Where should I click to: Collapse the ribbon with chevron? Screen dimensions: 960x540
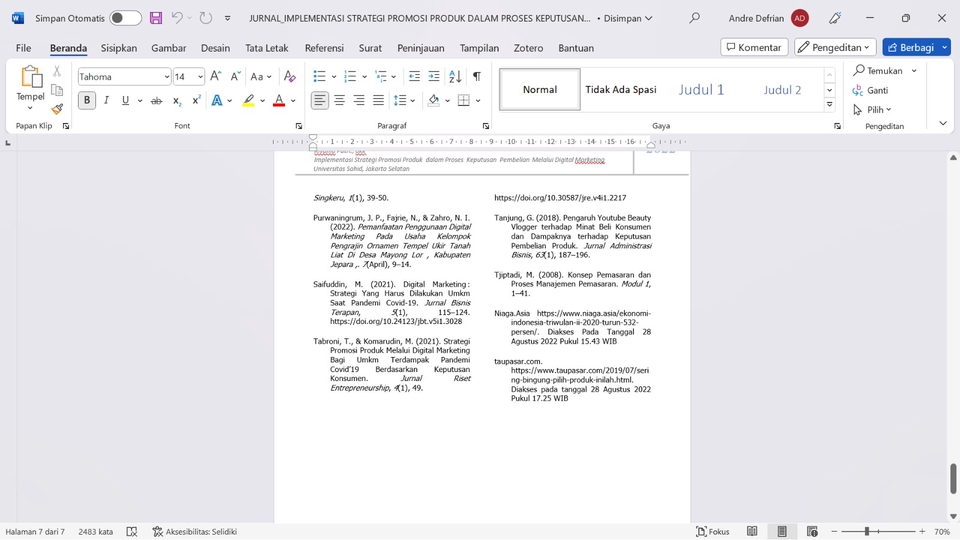point(943,124)
